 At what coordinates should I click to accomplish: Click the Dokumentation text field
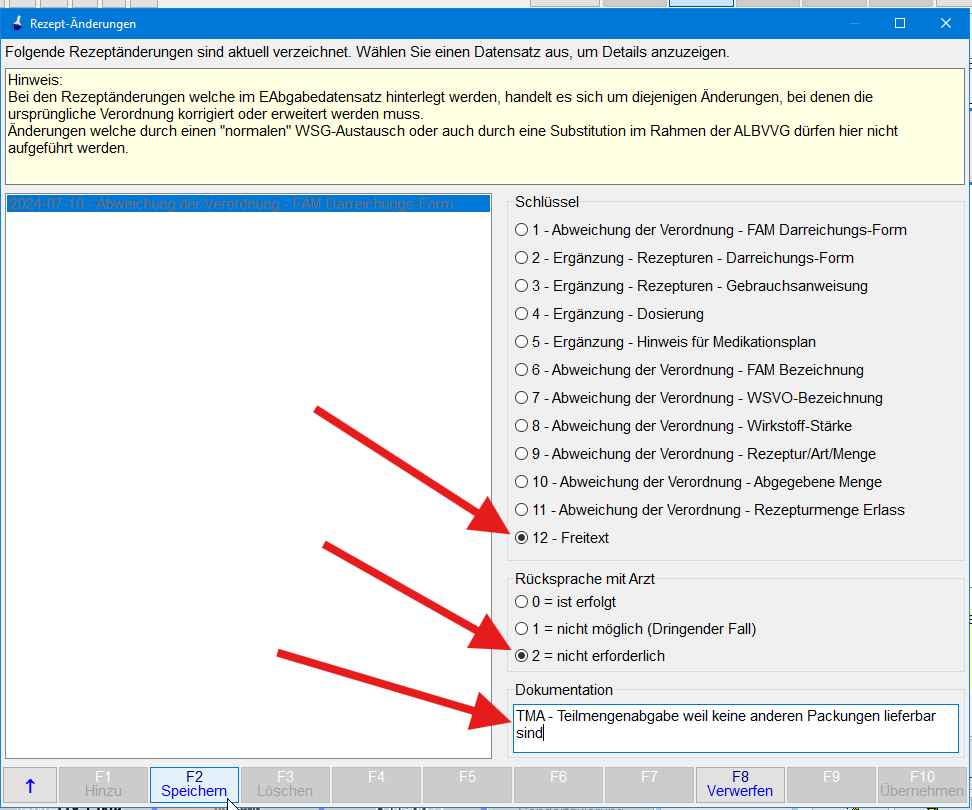[x=736, y=727]
